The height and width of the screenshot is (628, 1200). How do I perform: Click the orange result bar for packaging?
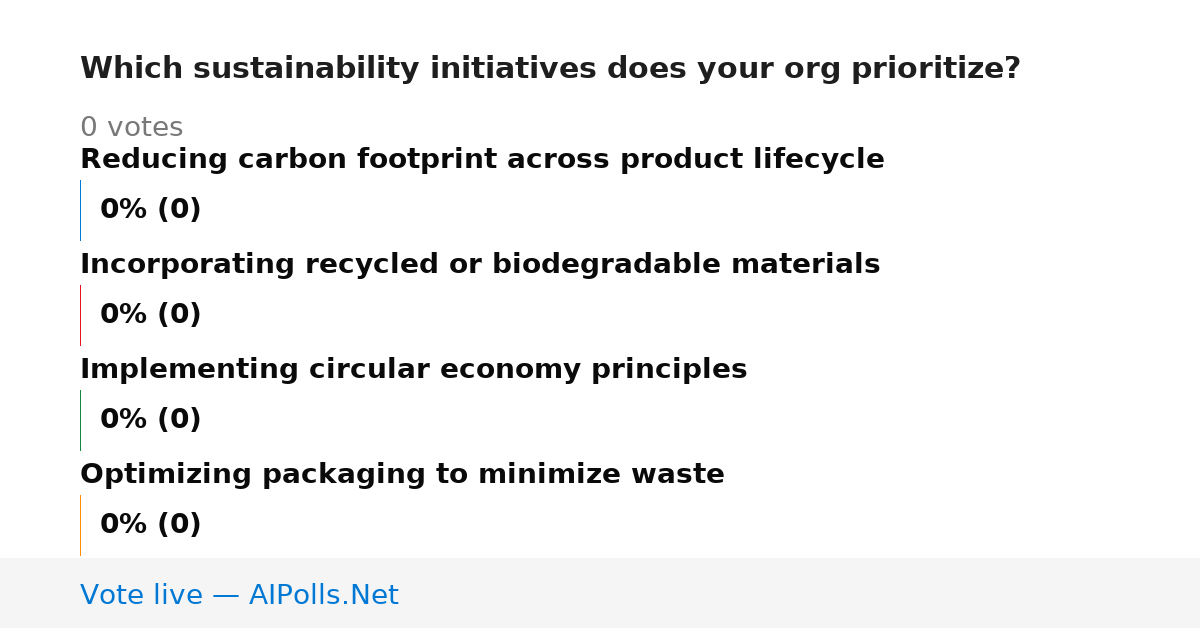[80, 525]
